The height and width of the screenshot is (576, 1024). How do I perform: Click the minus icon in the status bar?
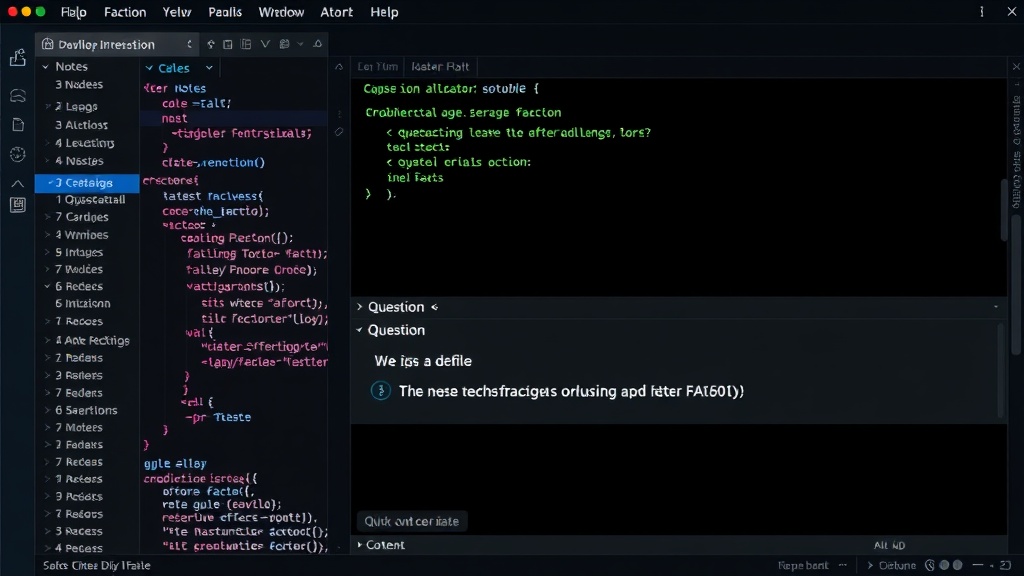pyautogui.click(x=978, y=566)
